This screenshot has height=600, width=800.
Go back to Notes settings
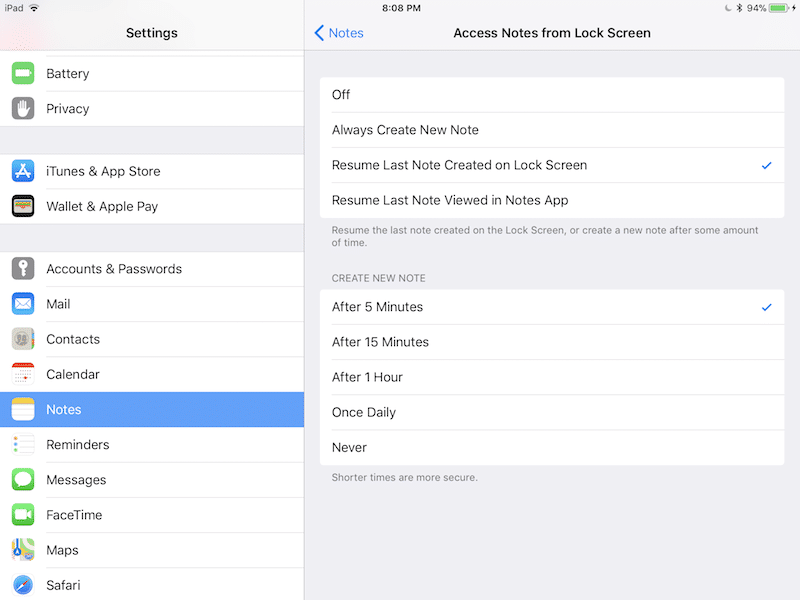coord(339,33)
